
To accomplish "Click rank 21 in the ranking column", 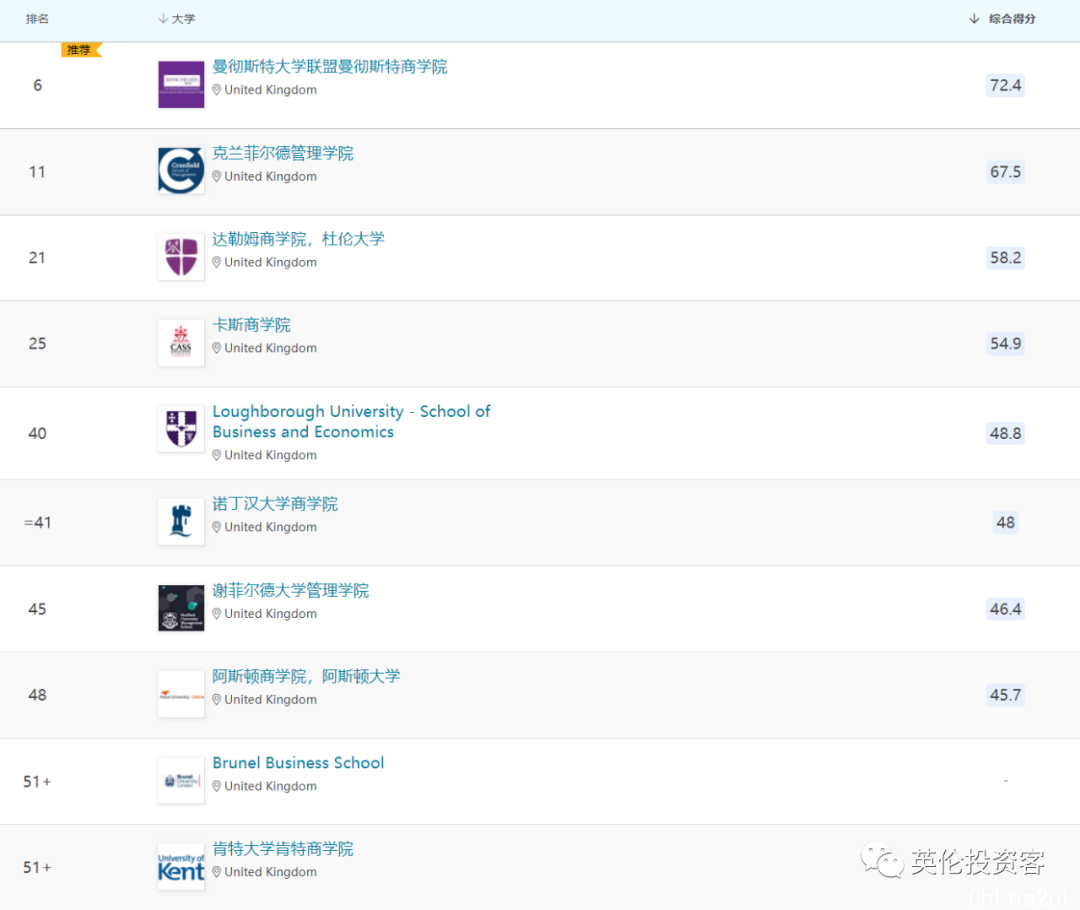I will [37, 258].
